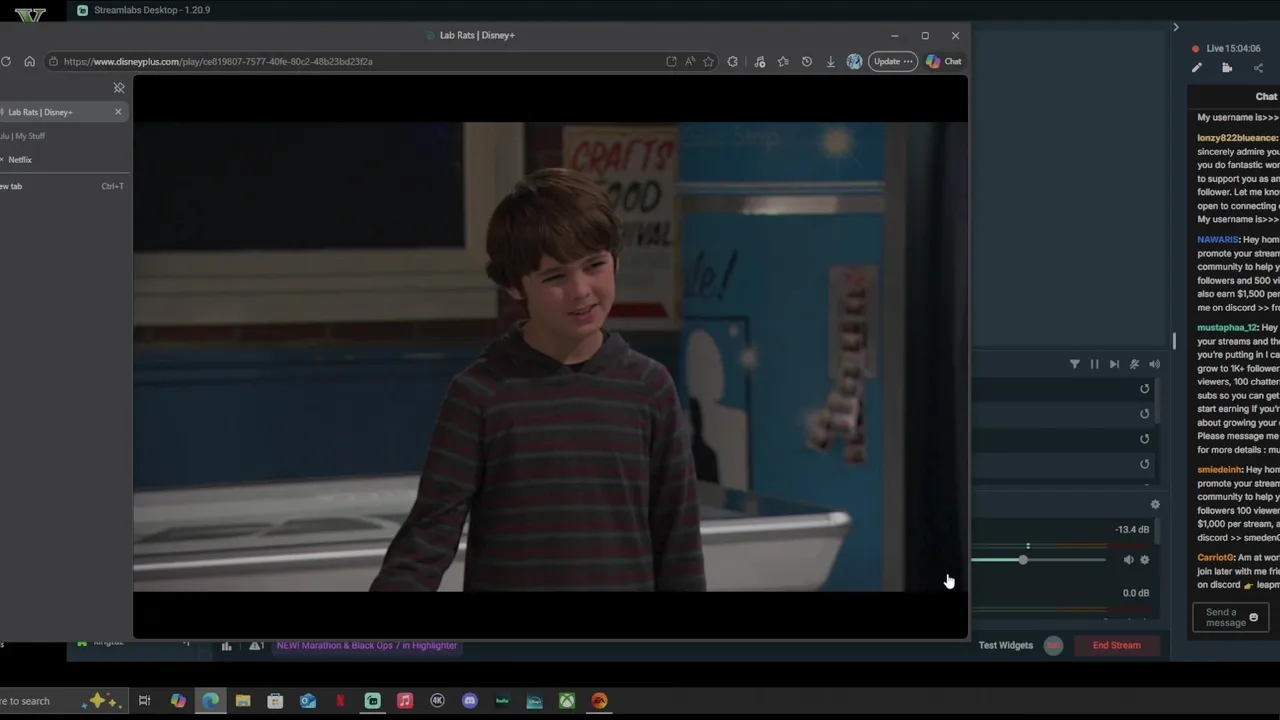Open the browser favorites list icon
Screen dimensions: 1280x720
click(x=783, y=61)
